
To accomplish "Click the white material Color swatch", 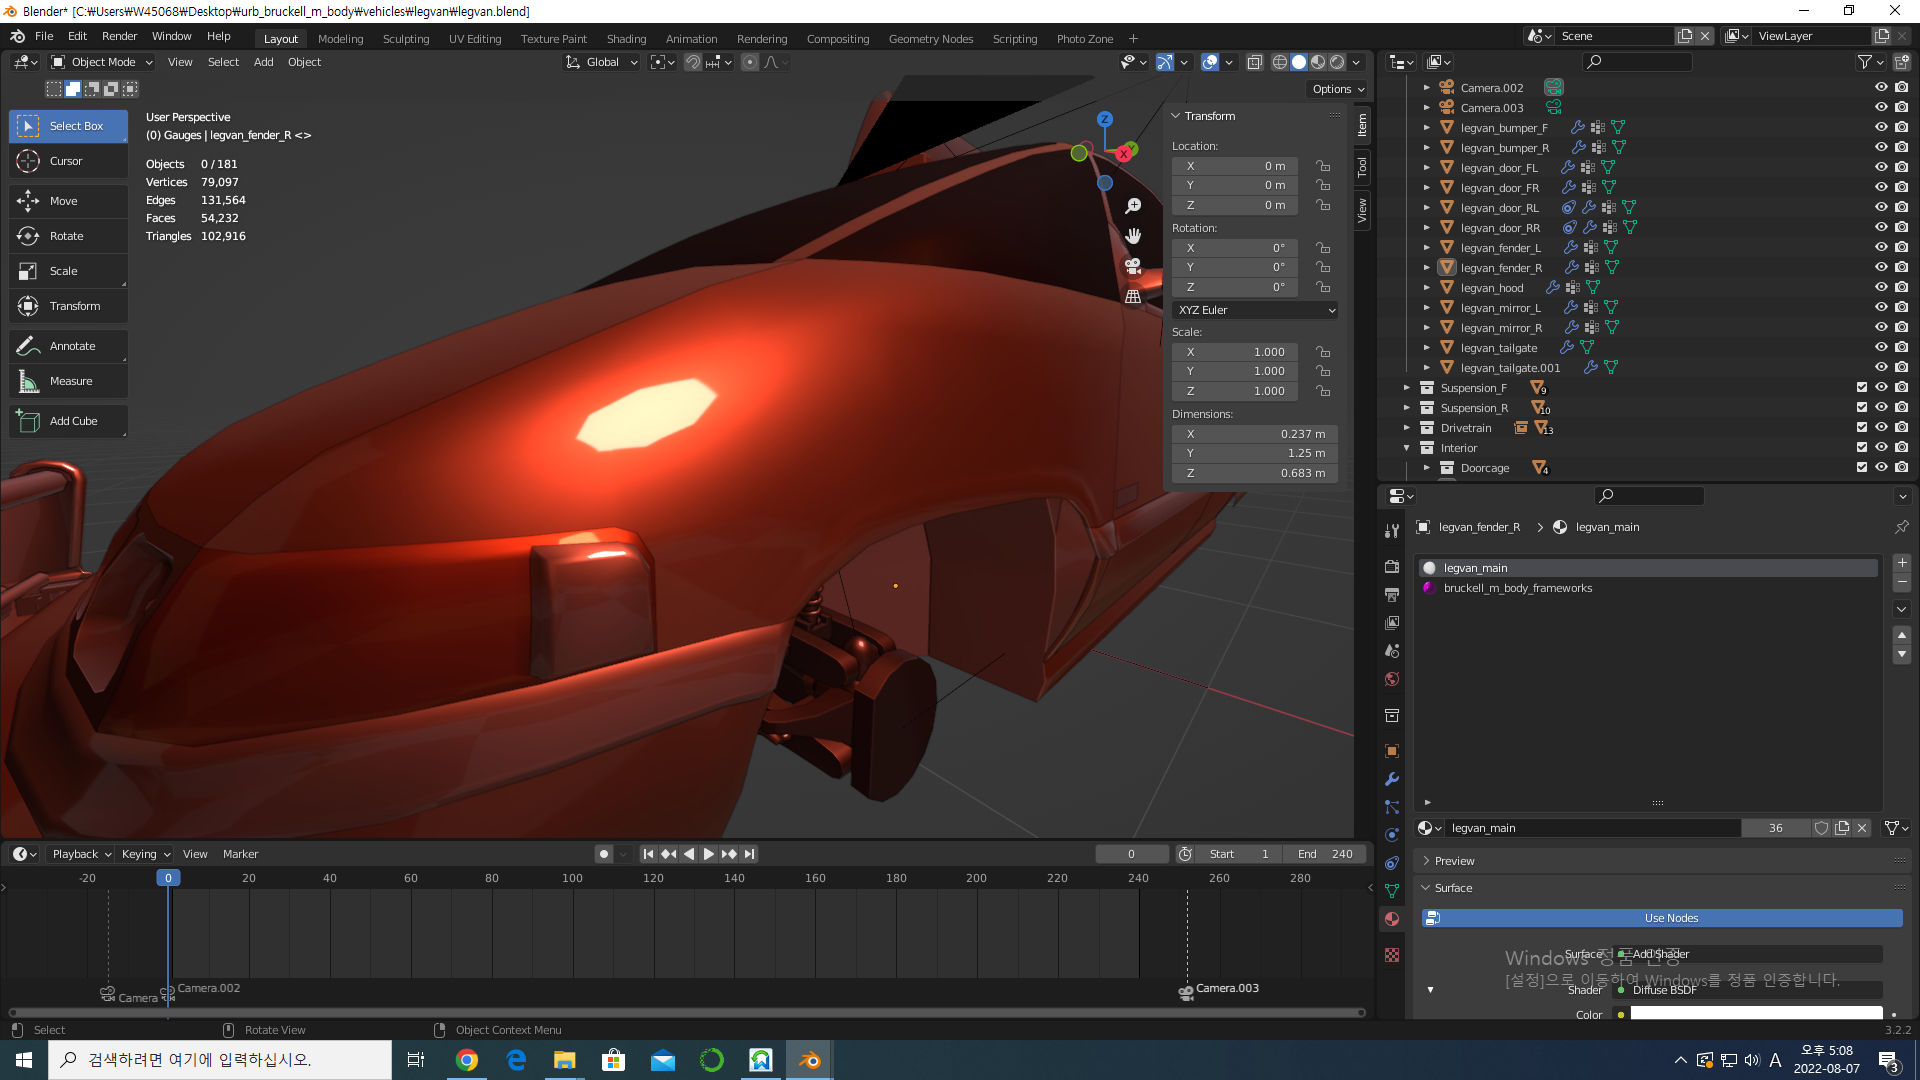I will [x=1755, y=1014].
